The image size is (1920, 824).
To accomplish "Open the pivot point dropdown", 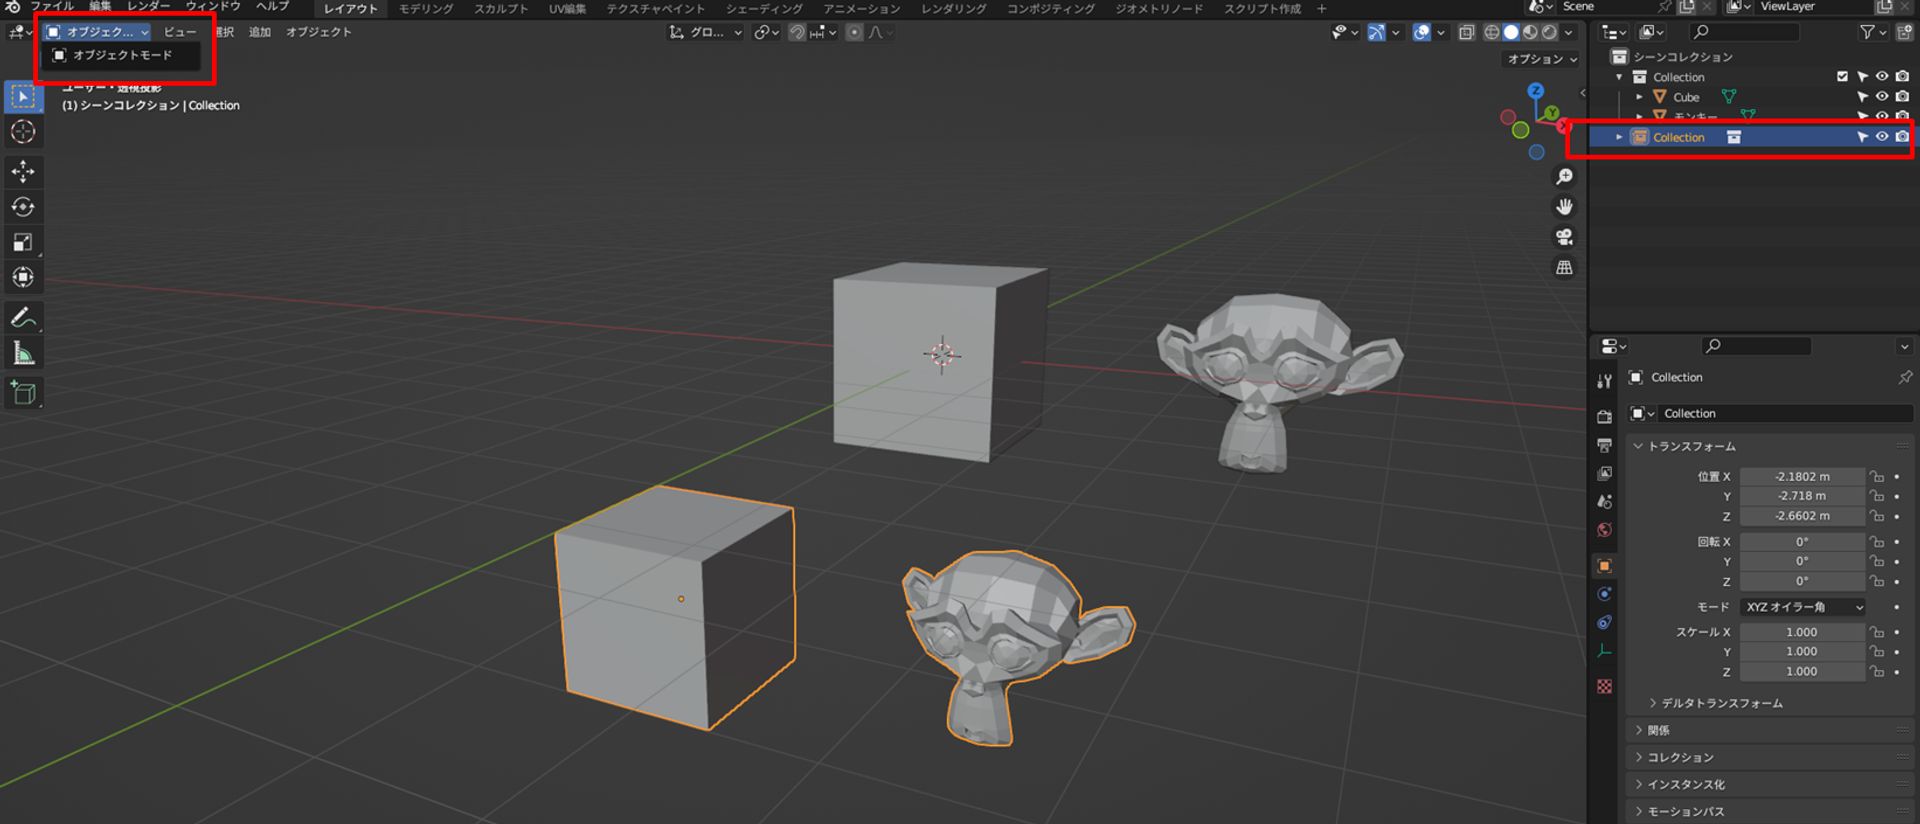I will (x=766, y=33).
